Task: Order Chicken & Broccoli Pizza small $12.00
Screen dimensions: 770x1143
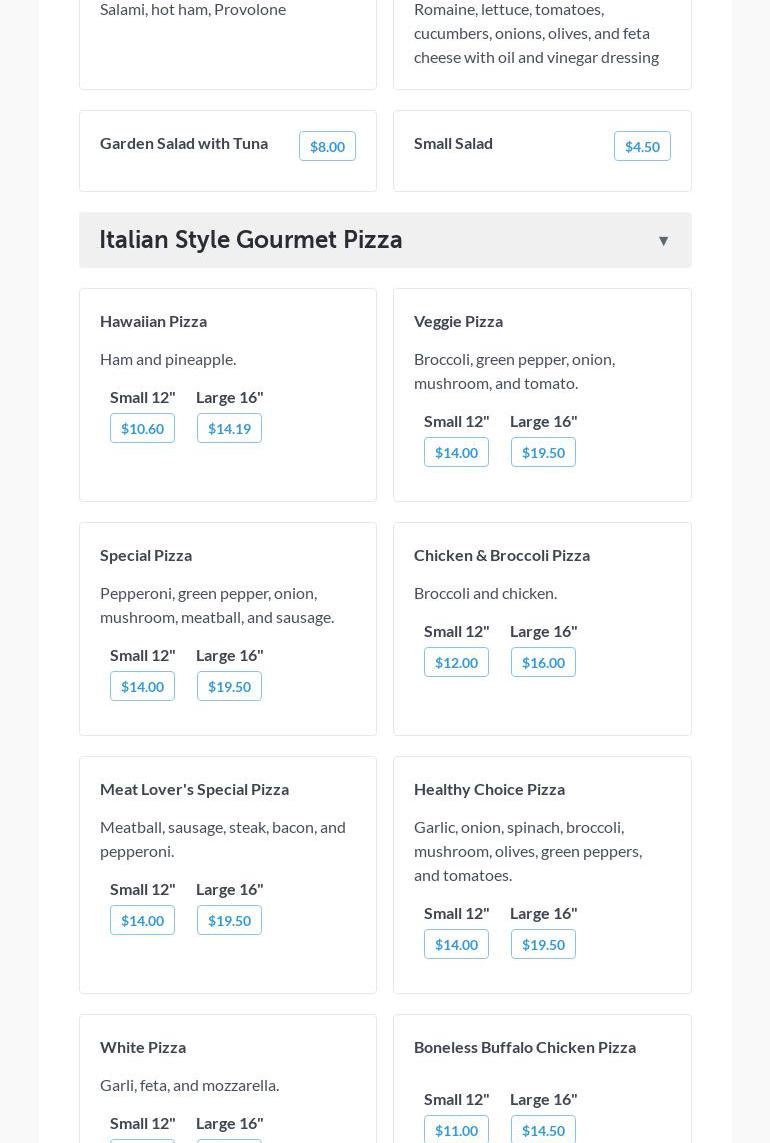Action: [x=456, y=662]
